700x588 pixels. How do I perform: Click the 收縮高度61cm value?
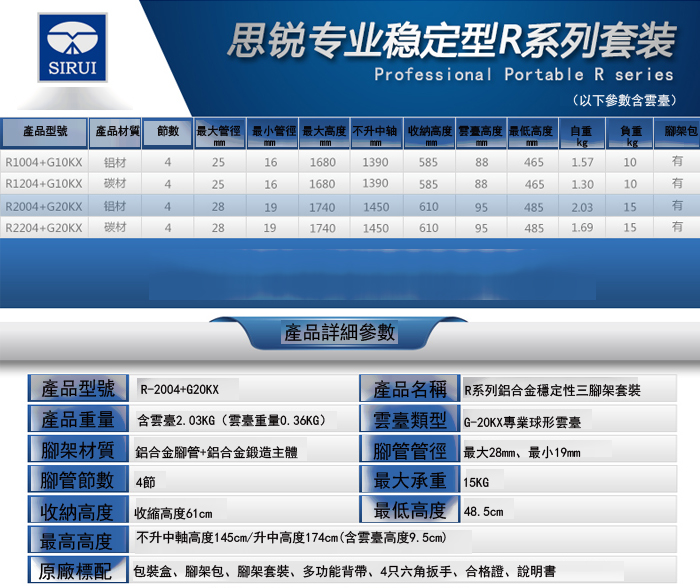click(x=173, y=513)
